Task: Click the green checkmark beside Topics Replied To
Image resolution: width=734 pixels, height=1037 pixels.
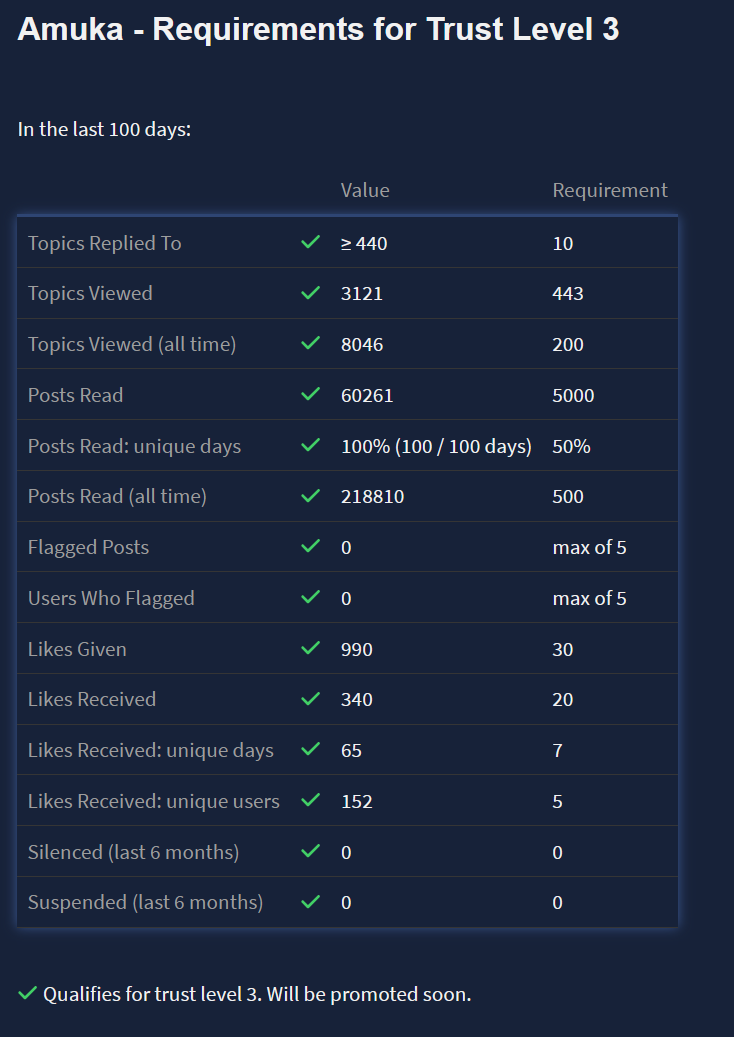Action: coord(310,242)
